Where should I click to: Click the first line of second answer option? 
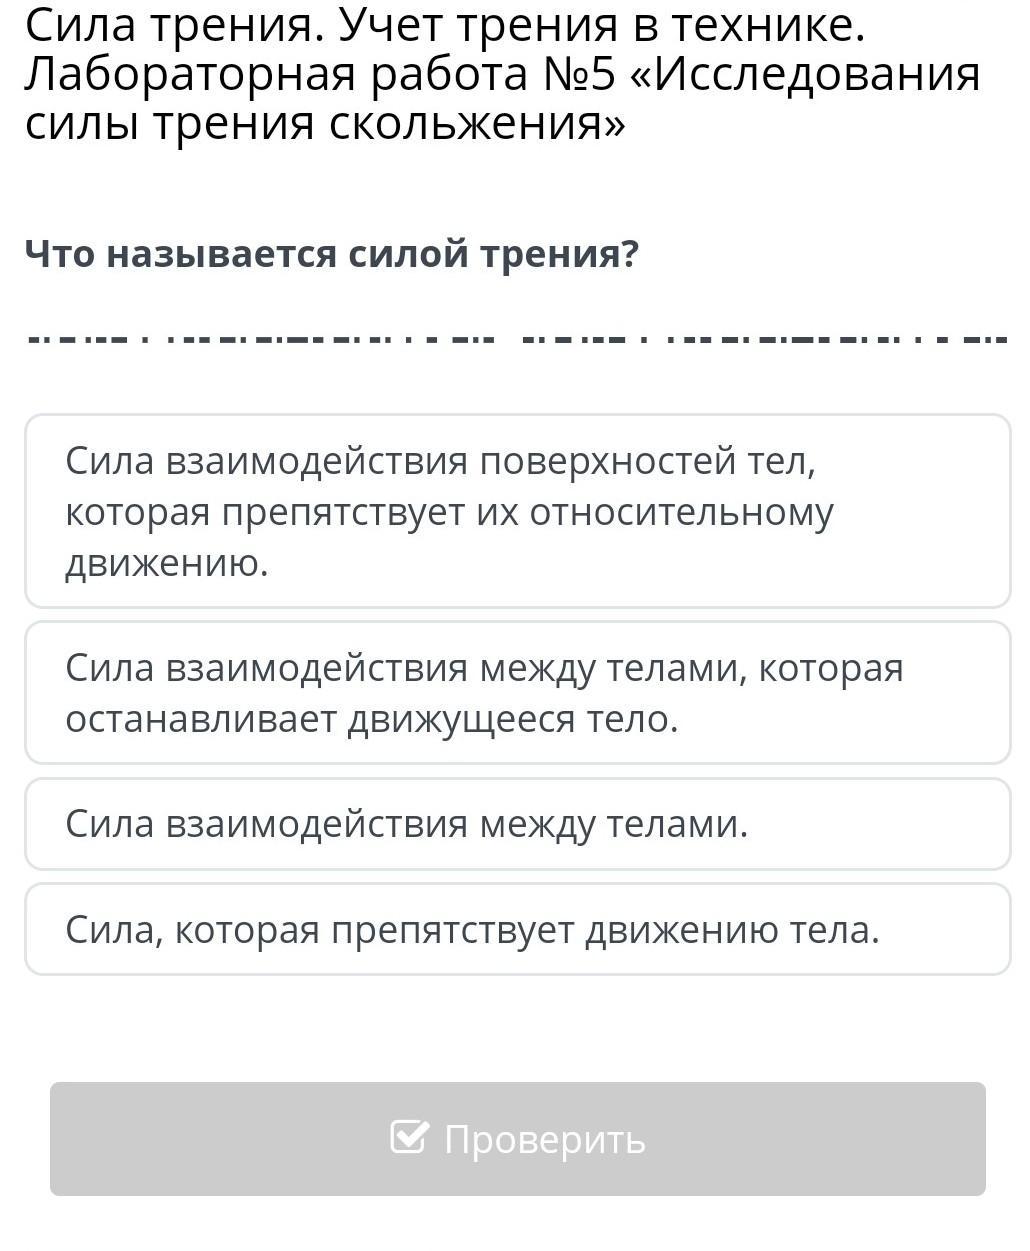[484, 668]
